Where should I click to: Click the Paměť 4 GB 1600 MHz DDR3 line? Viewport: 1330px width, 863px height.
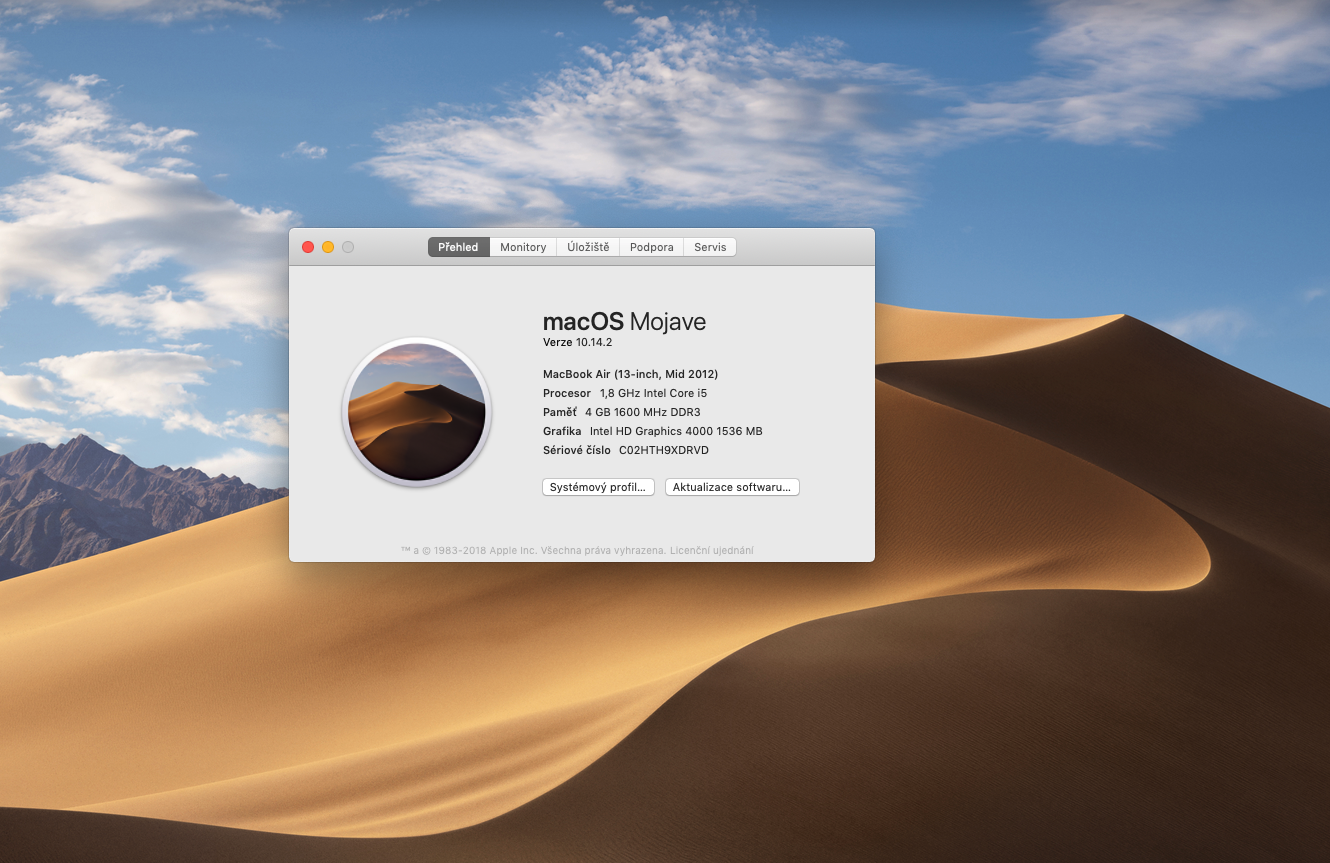[621, 412]
